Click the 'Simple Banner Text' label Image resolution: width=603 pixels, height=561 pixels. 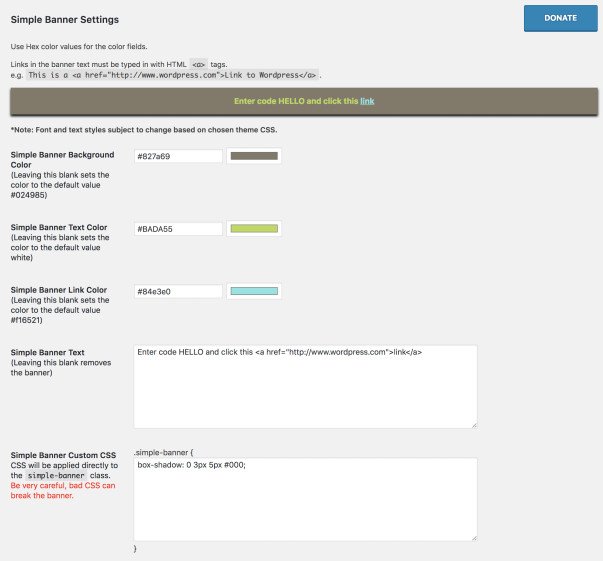[x=47, y=353]
